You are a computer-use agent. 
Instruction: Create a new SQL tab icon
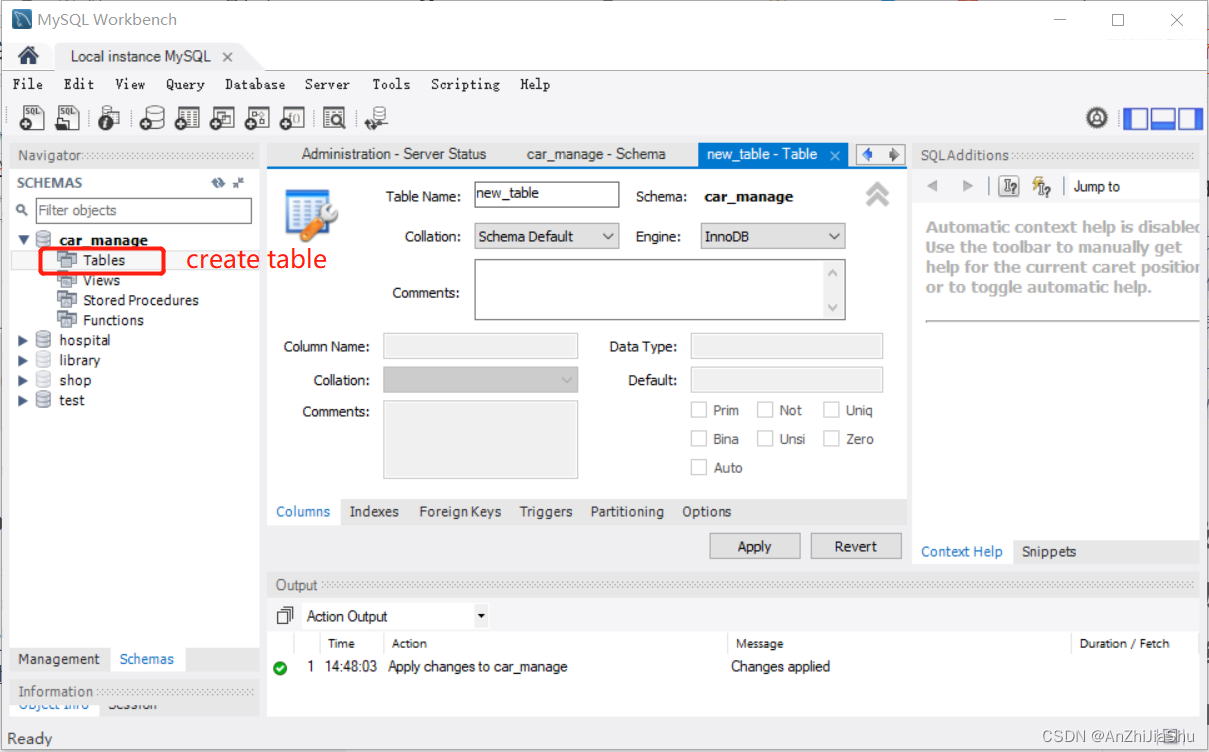[x=32, y=118]
